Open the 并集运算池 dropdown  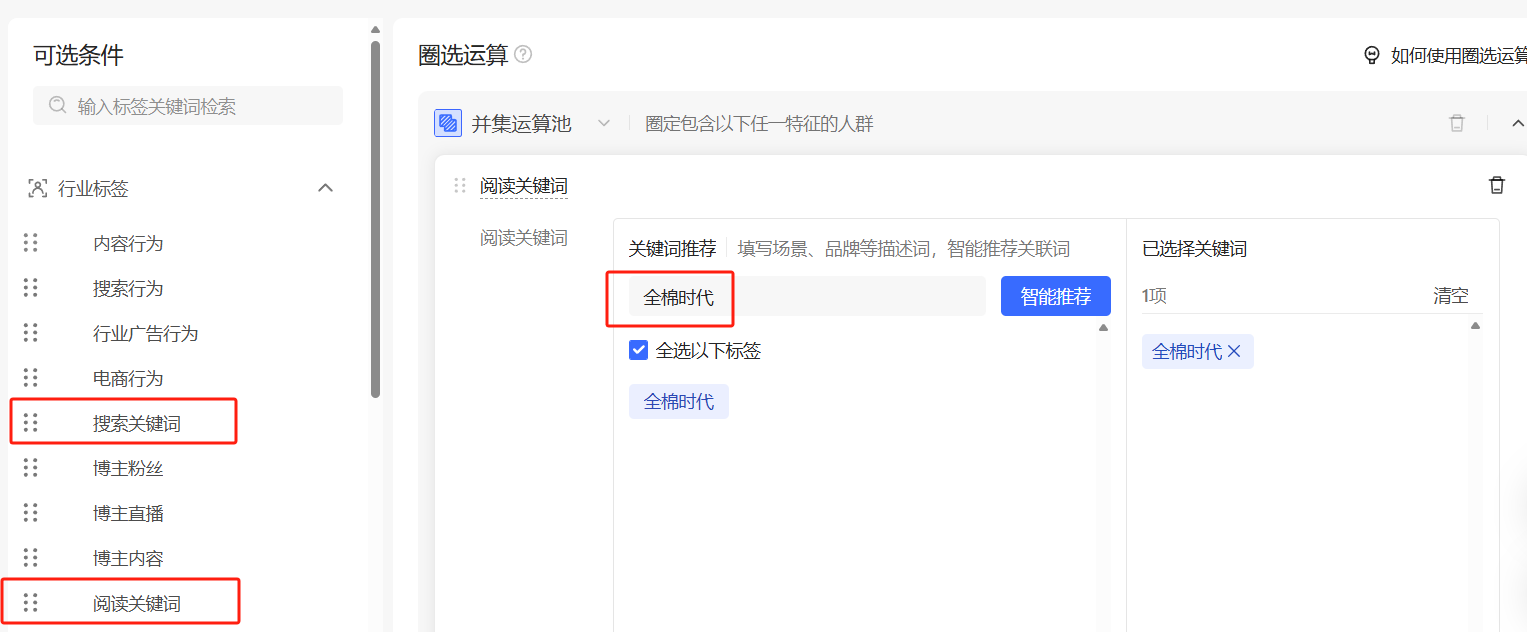(x=604, y=122)
